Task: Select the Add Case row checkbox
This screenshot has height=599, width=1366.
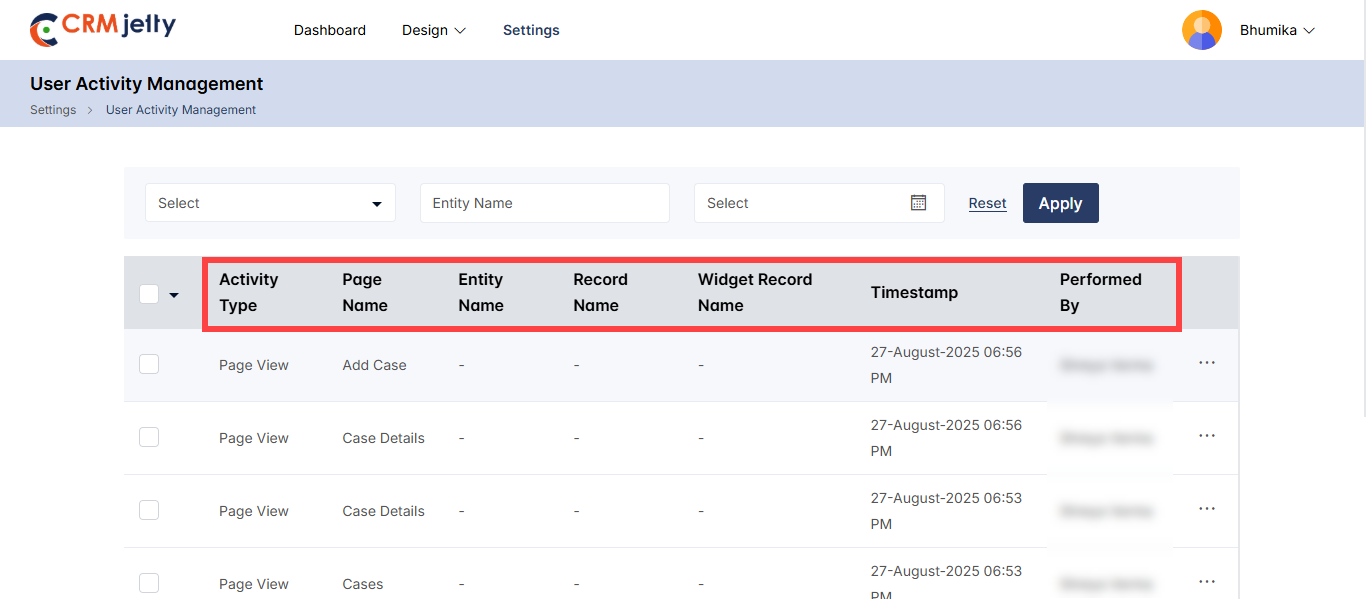Action: [x=149, y=364]
